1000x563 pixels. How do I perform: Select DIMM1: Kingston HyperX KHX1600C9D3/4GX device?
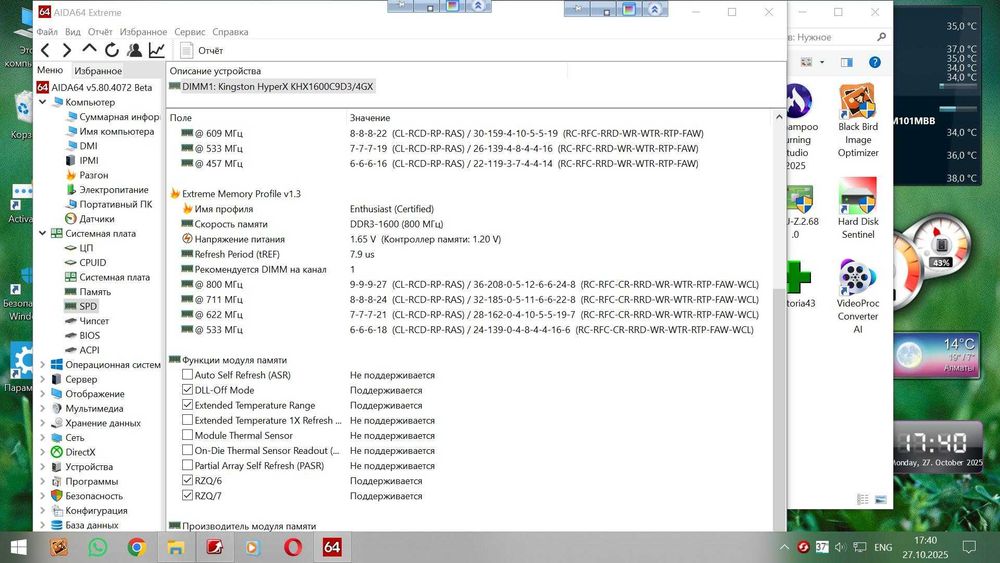(x=272, y=87)
